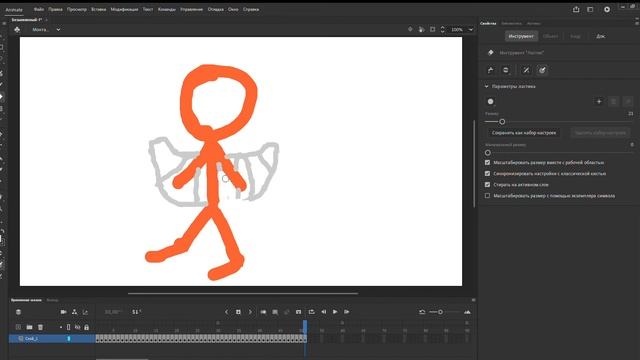This screenshot has height=360, width=640.
Task: Click the center stage icon
Action: tap(410, 29)
